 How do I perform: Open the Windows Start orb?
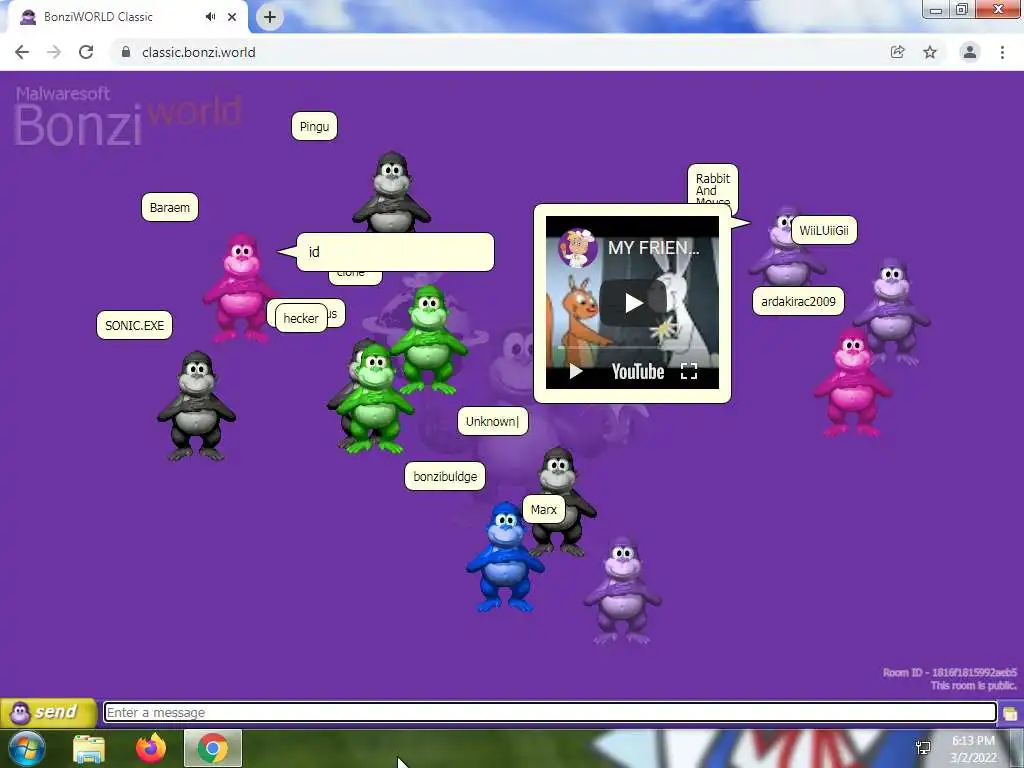[x=25, y=748]
